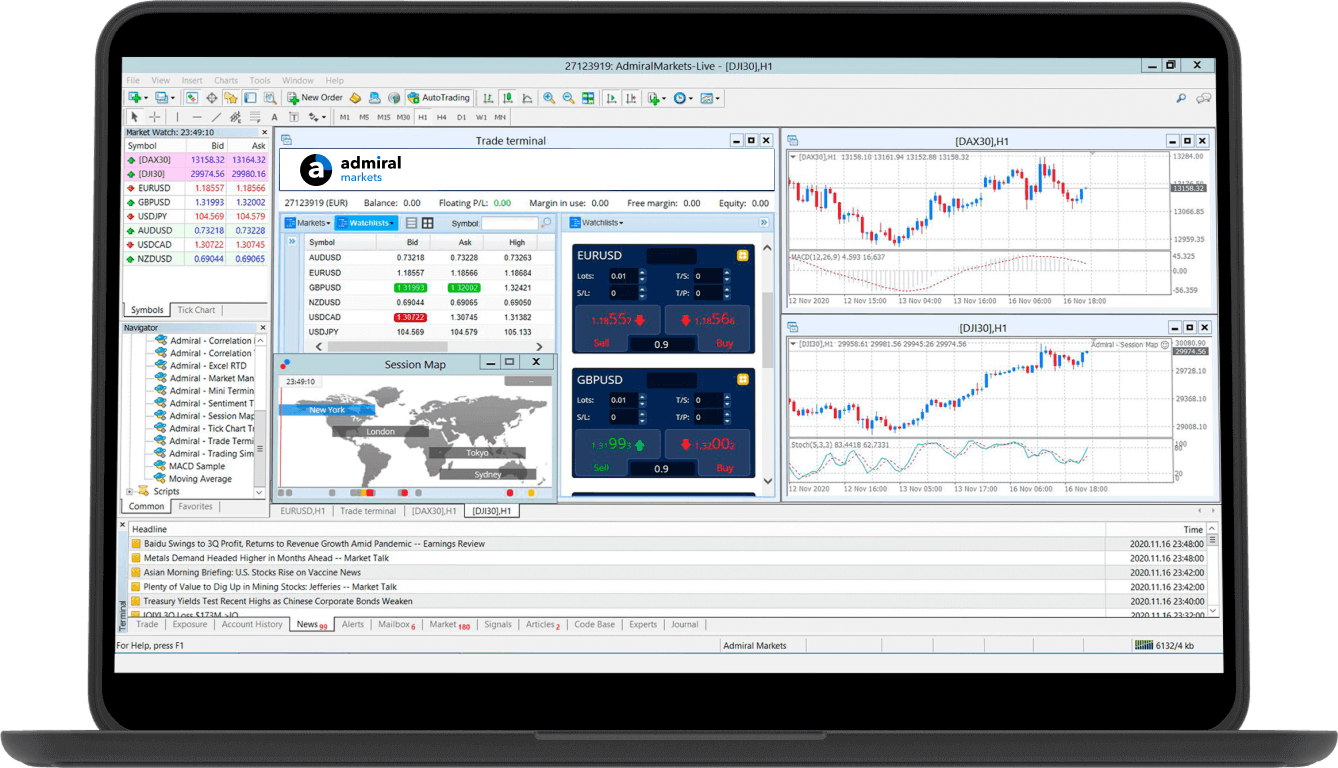Click the chat bubbles icon
1338x768 pixels.
[x=1203, y=98]
